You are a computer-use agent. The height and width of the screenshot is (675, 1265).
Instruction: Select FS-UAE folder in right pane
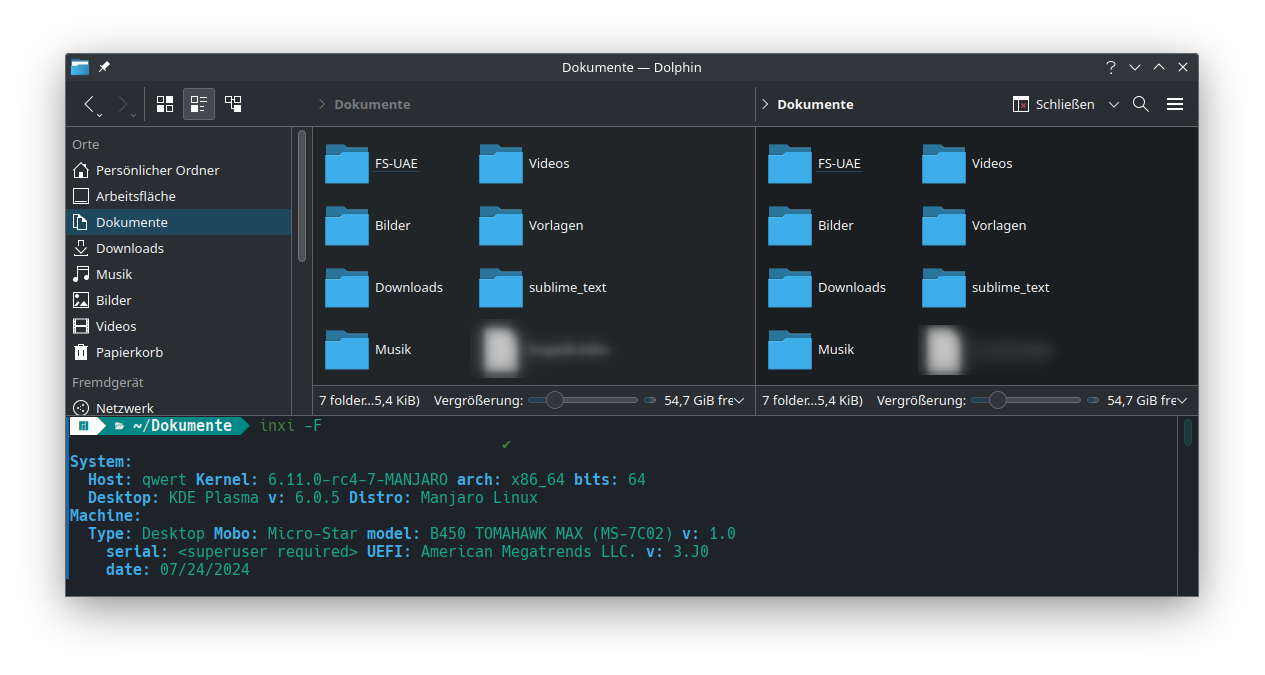[x=815, y=164]
